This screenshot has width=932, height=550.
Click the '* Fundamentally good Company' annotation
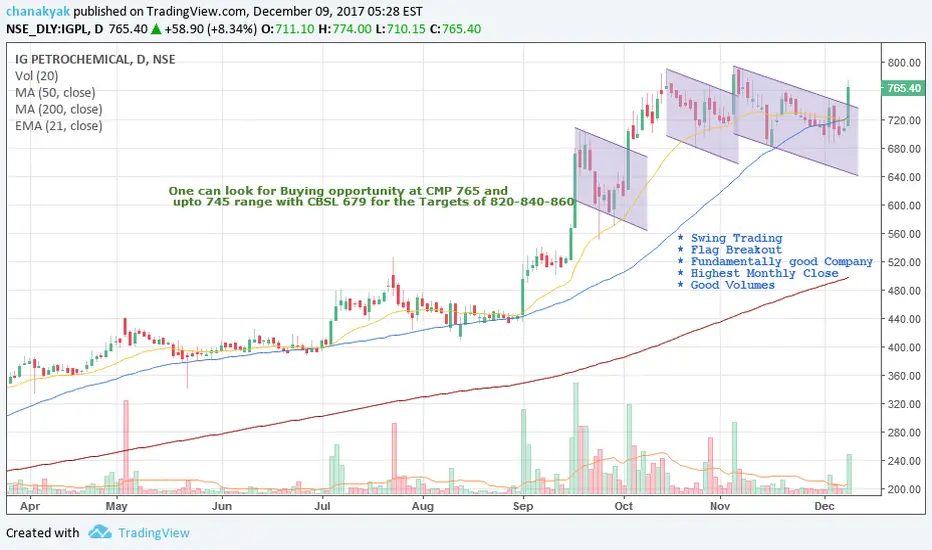pyautogui.click(x=775, y=262)
